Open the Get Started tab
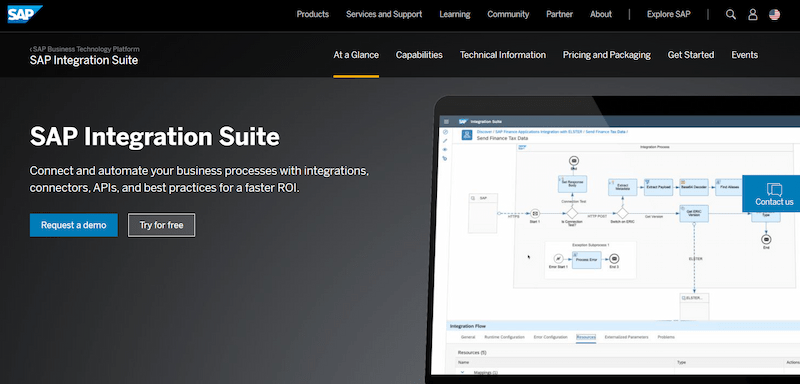Screen dimensions: 800x384 pyautogui.click(x=691, y=55)
